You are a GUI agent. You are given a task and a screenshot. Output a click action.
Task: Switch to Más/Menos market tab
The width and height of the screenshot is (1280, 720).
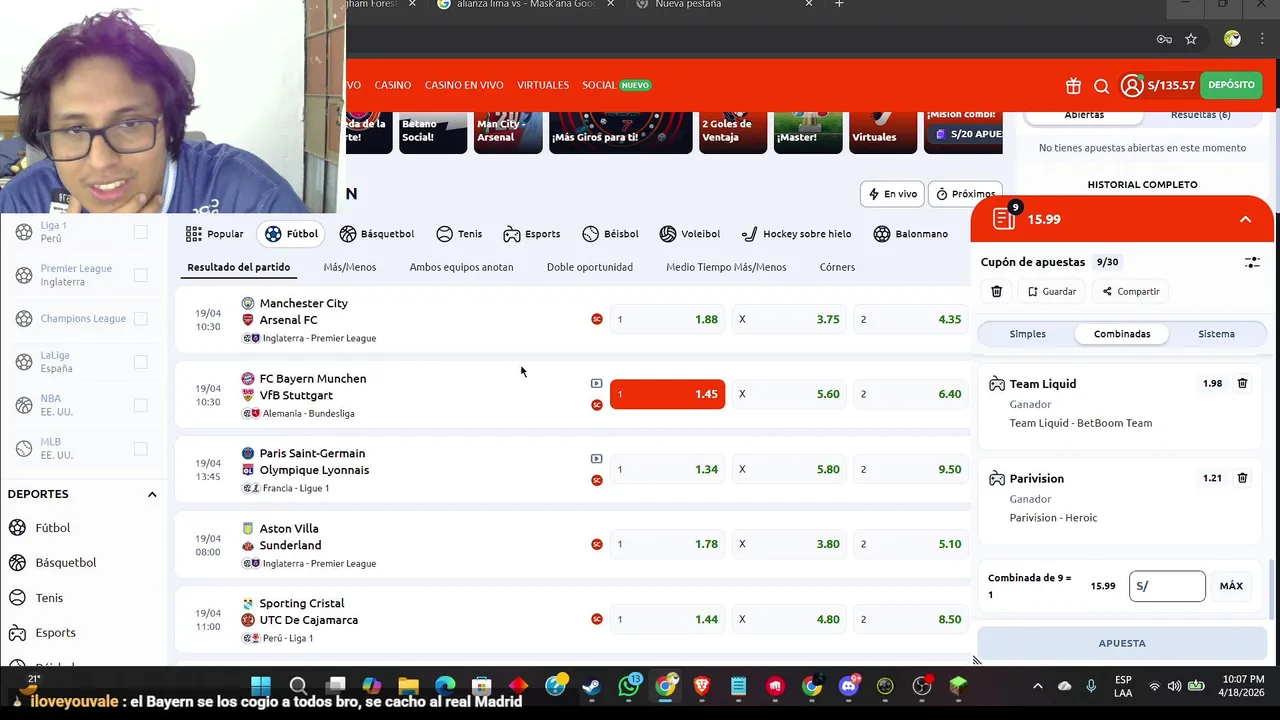(350, 267)
